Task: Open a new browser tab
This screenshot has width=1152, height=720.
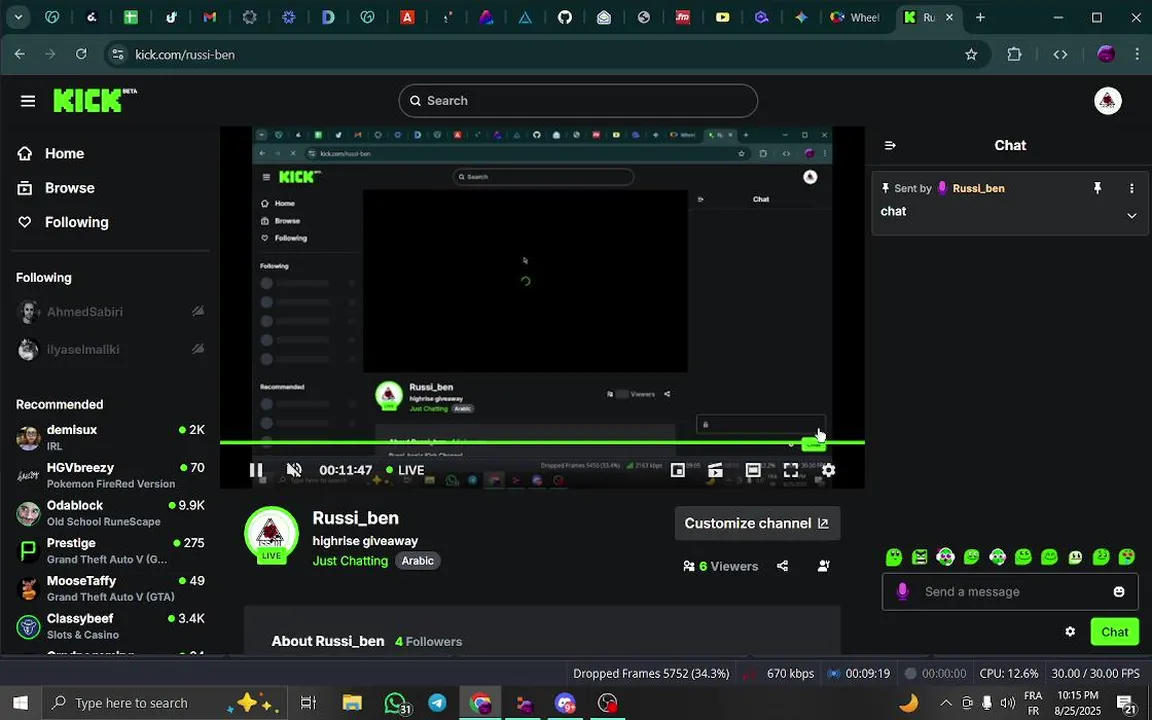Action: pos(980,18)
